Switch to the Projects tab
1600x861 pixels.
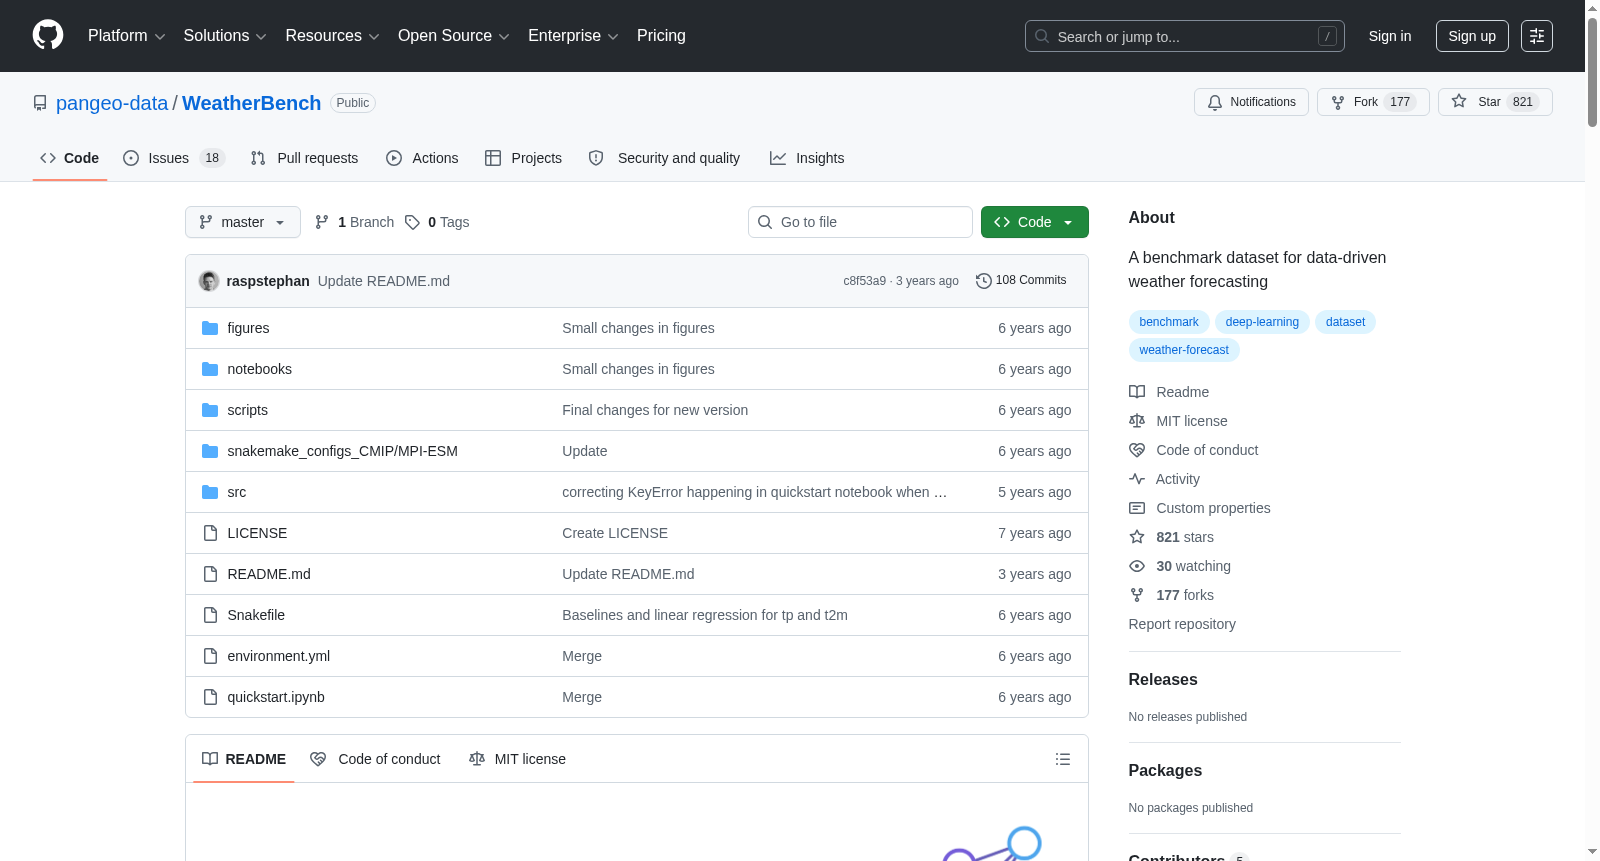pyautogui.click(x=523, y=158)
